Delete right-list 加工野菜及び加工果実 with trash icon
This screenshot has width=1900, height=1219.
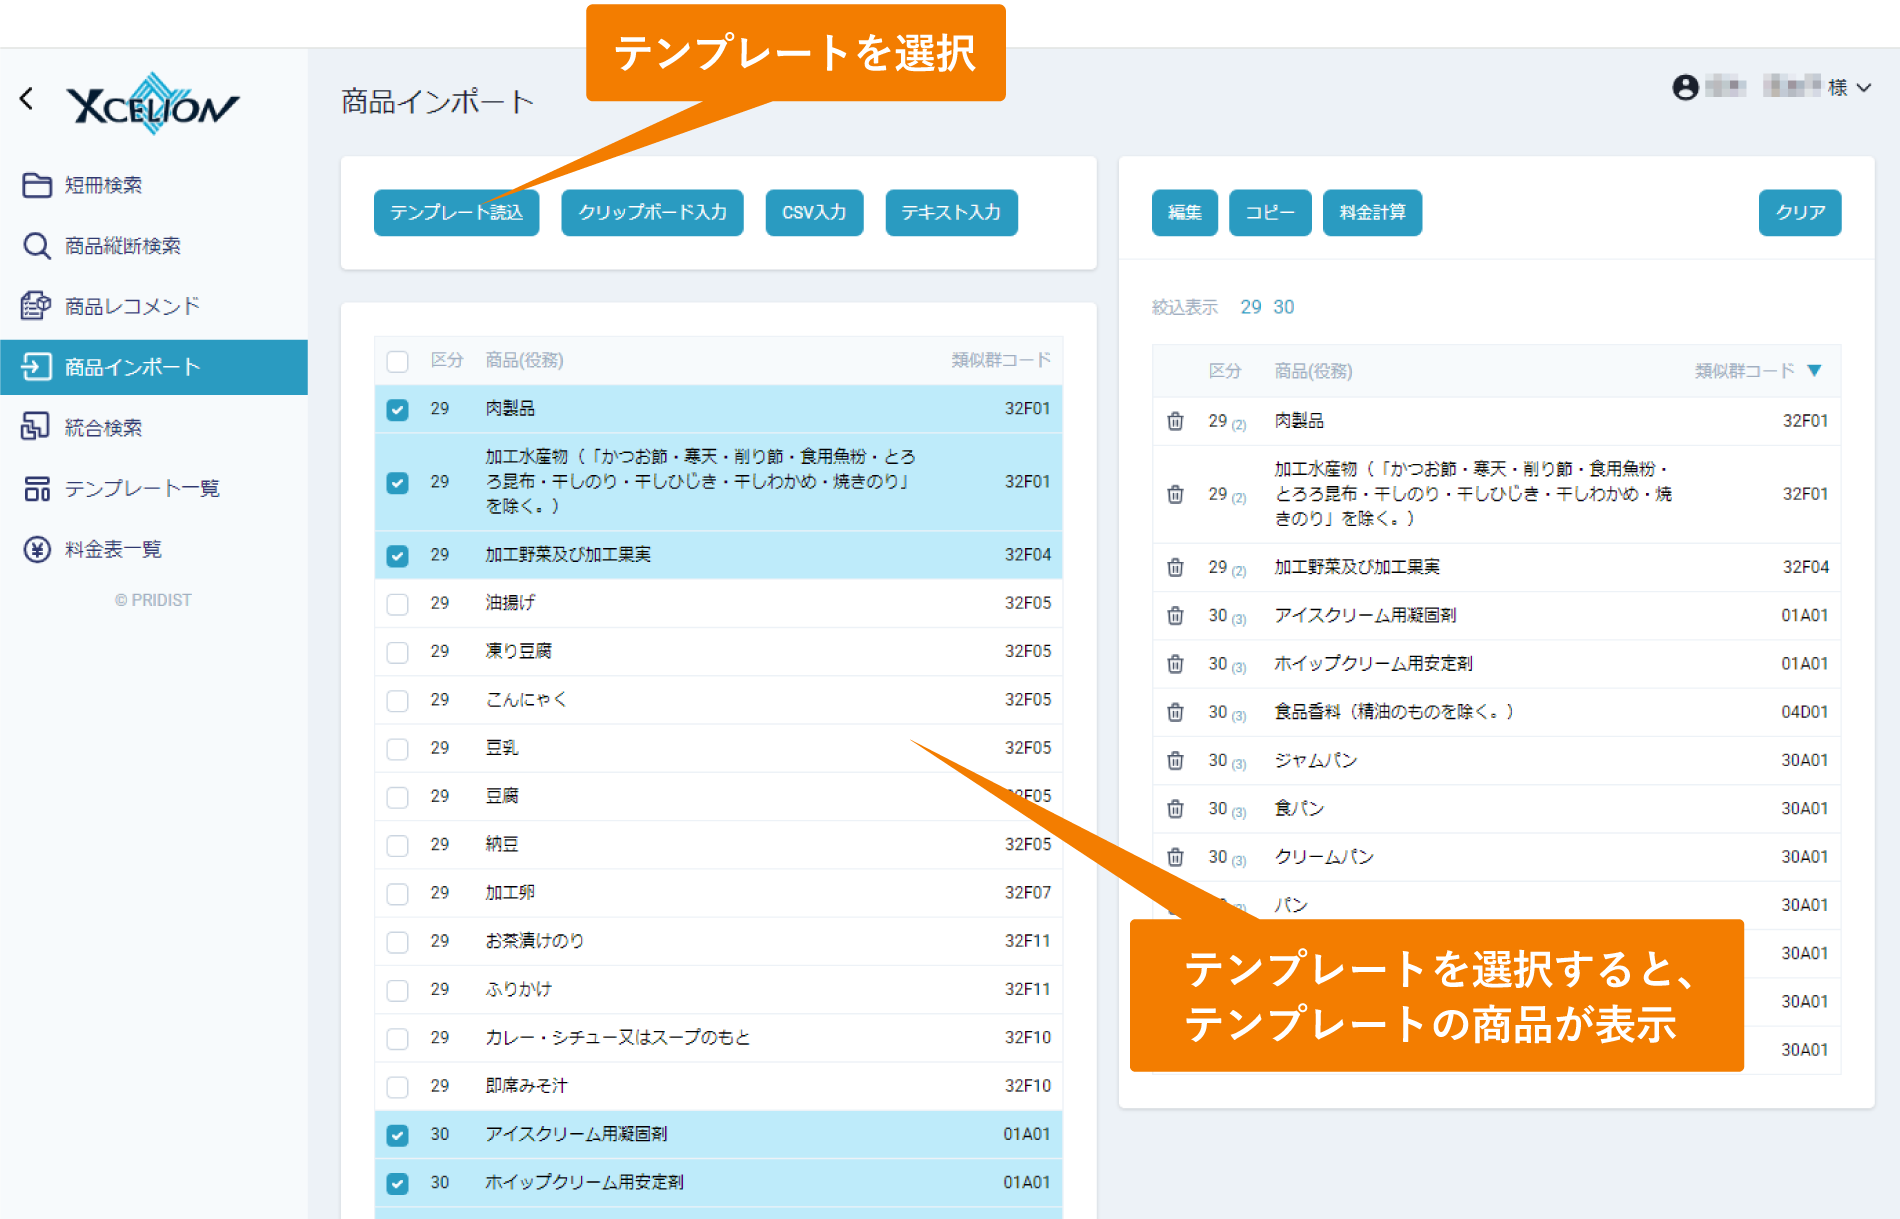pyautogui.click(x=1175, y=567)
